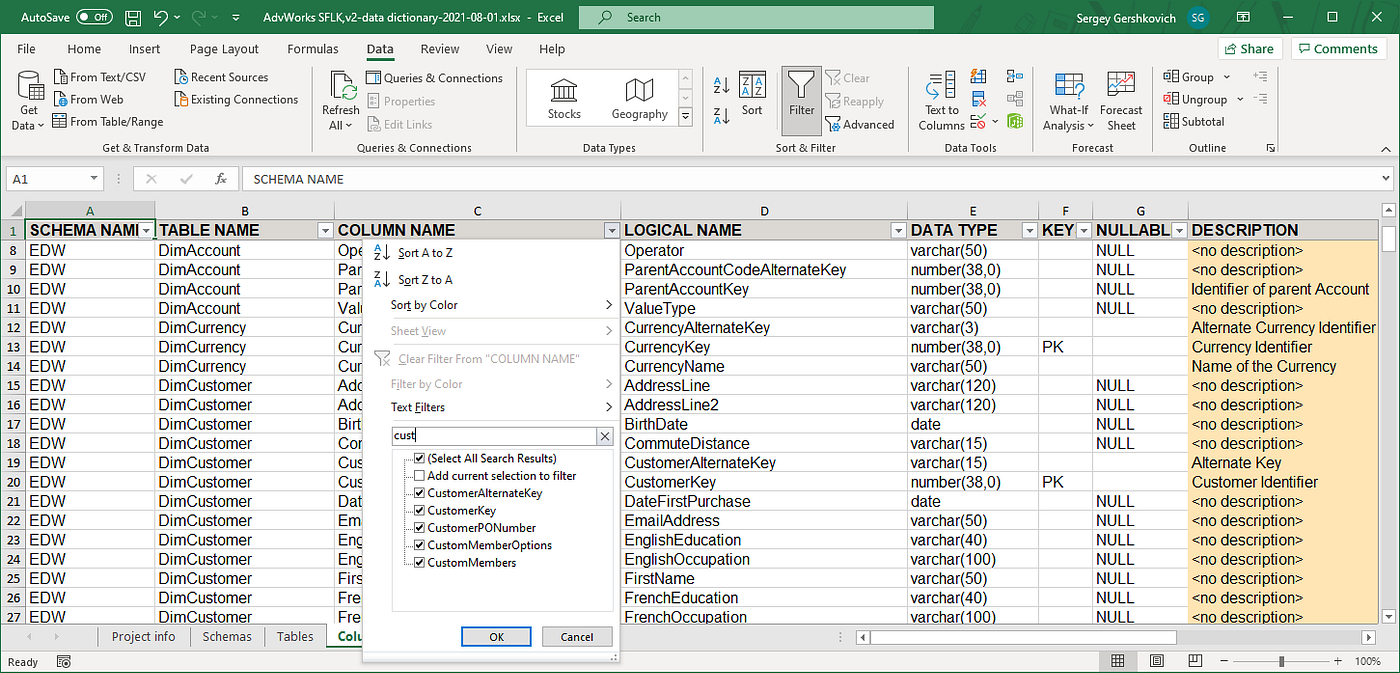Uncheck the CustomMembers checkbox

click(x=420, y=563)
